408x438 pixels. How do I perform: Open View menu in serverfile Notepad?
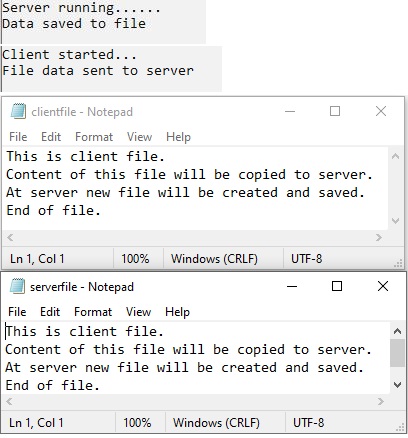pos(138,312)
